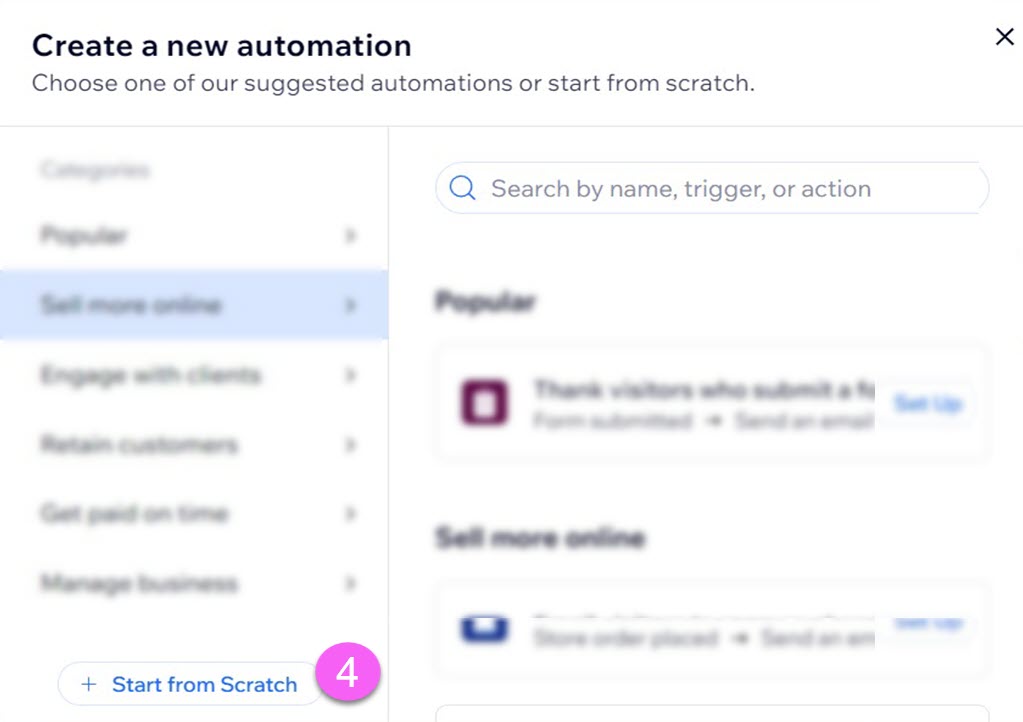Click the pink step 4 badge
Screen dimensions: 1023x722
coord(347,672)
